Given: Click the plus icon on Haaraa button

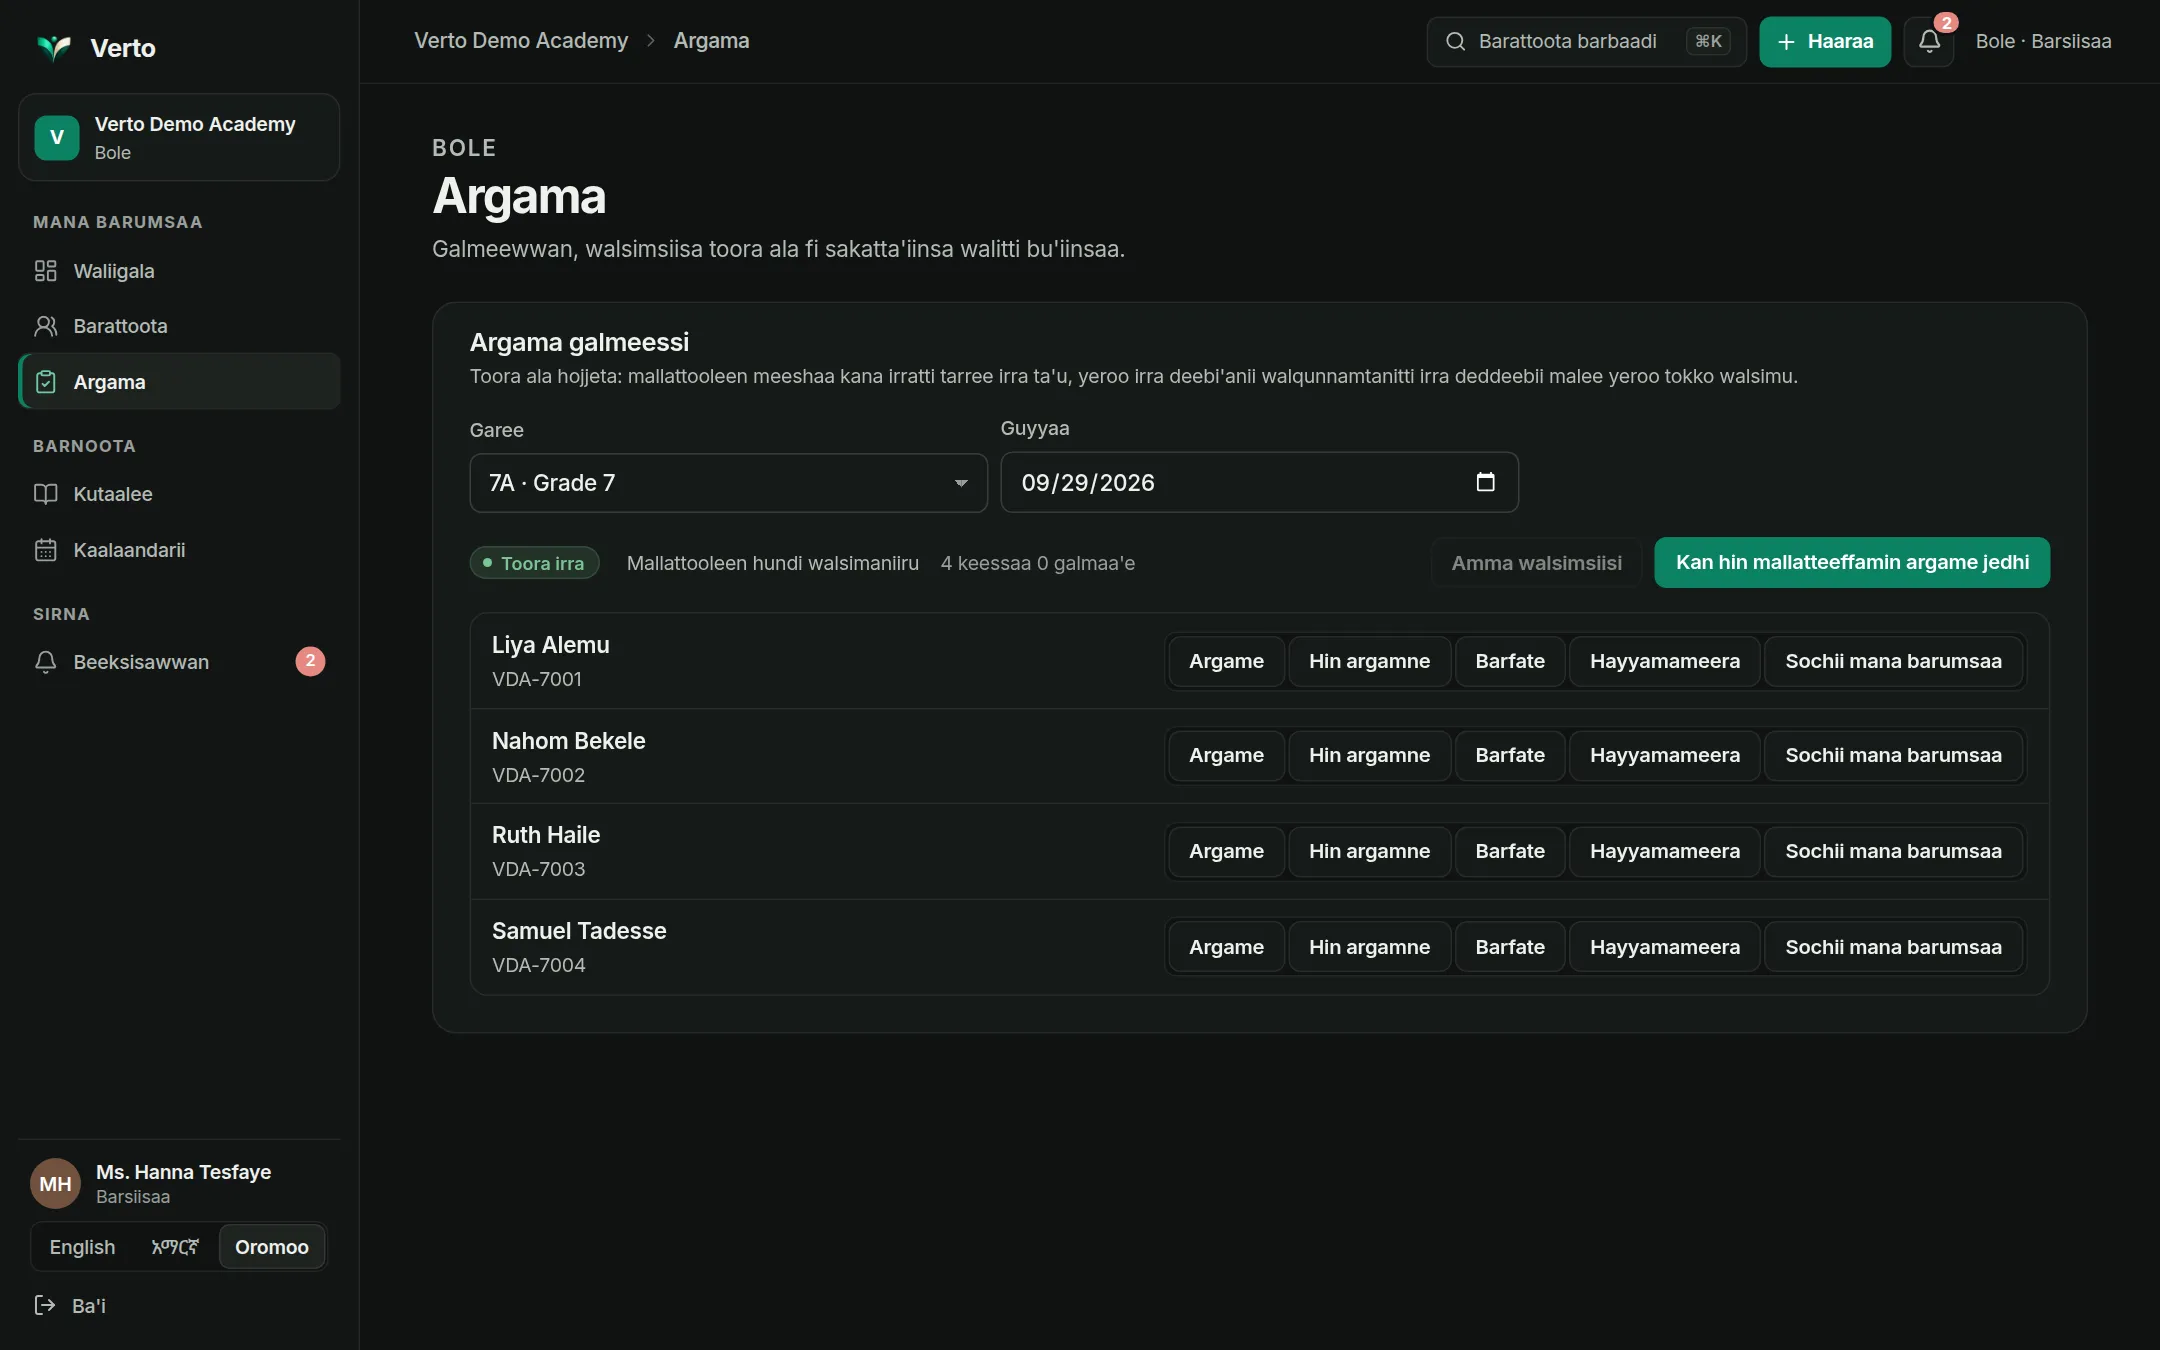Looking at the screenshot, I should (x=1787, y=42).
